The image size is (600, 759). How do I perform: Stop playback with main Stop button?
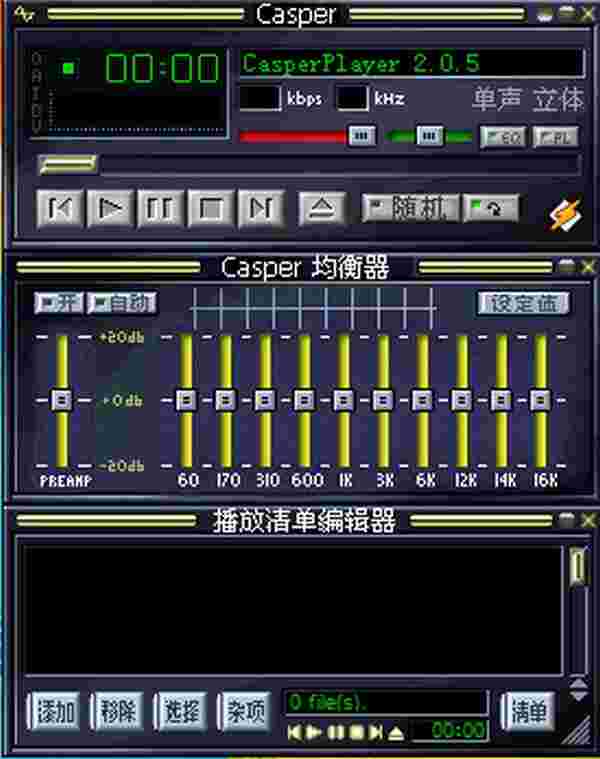pyautogui.click(x=211, y=209)
